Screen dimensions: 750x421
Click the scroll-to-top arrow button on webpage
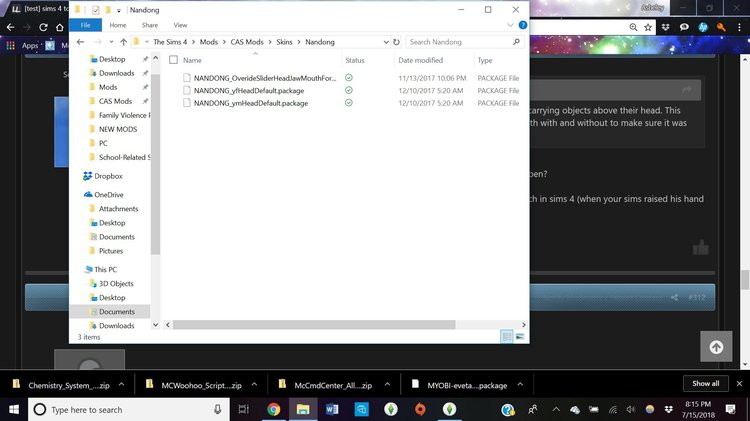tap(716, 346)
